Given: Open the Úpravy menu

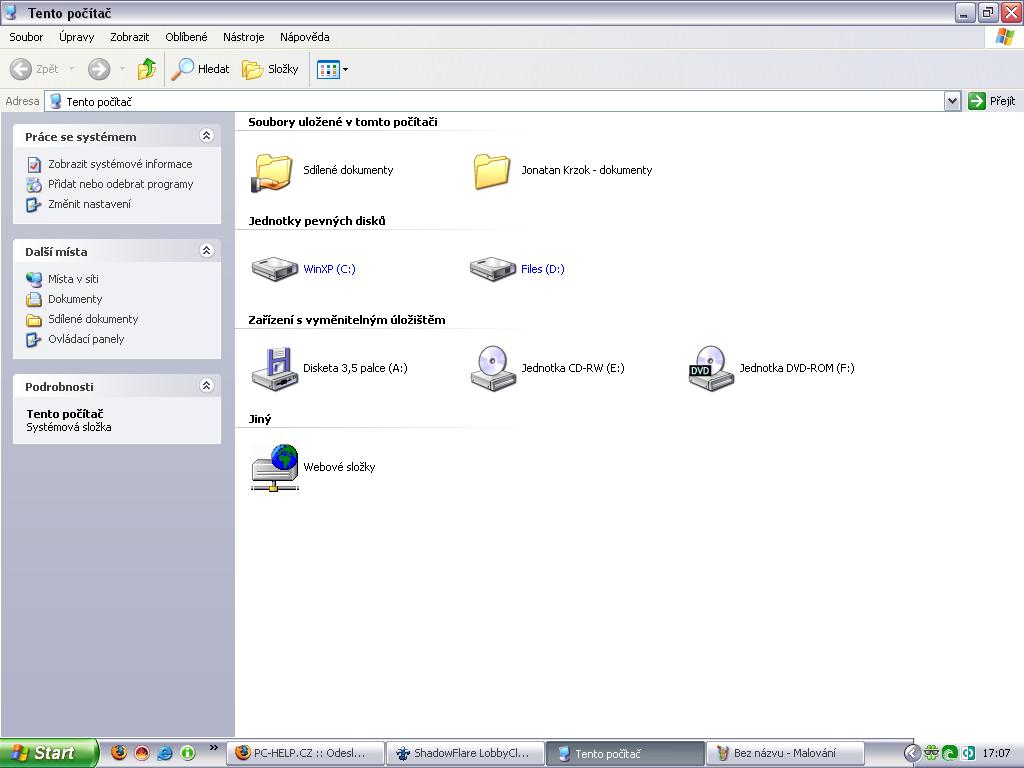Looking at the screenshot, I should tap(76, 37).
